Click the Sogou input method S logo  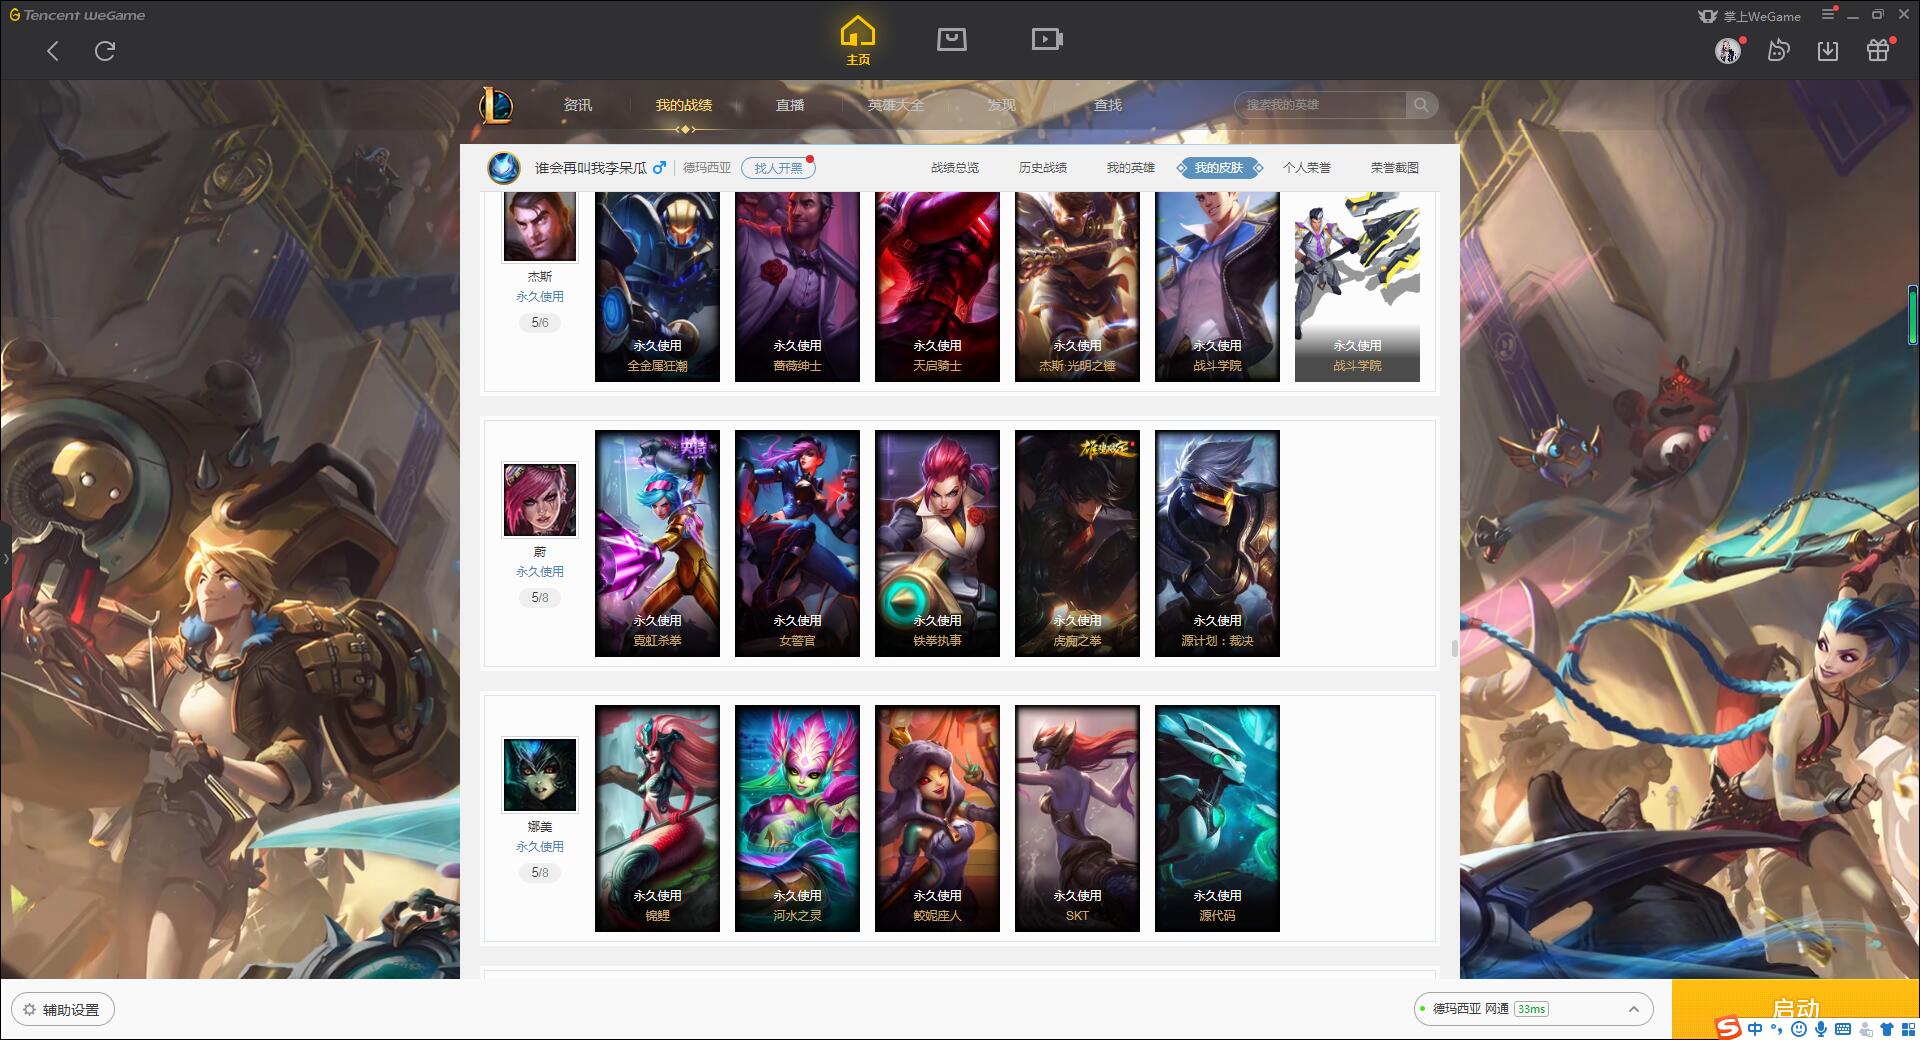[1728, 1027]
